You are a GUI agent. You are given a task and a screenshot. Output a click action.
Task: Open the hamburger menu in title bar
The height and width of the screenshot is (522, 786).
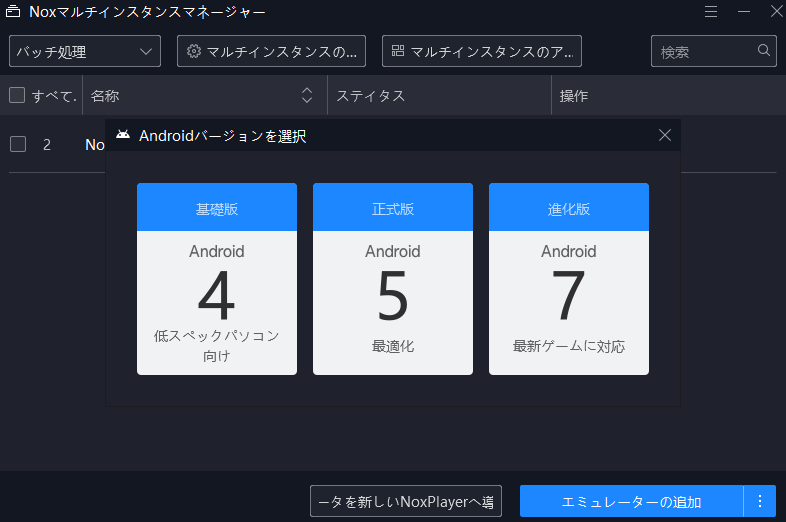click(x=711, y=12)
